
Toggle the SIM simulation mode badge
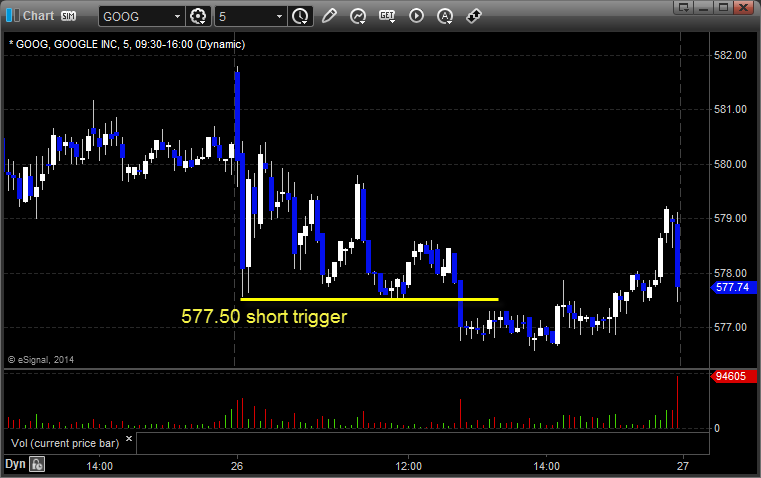[x=68, y=16]
